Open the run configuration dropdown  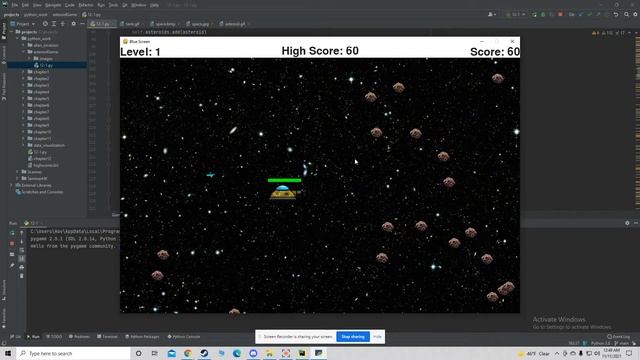[x=516, y=14]
